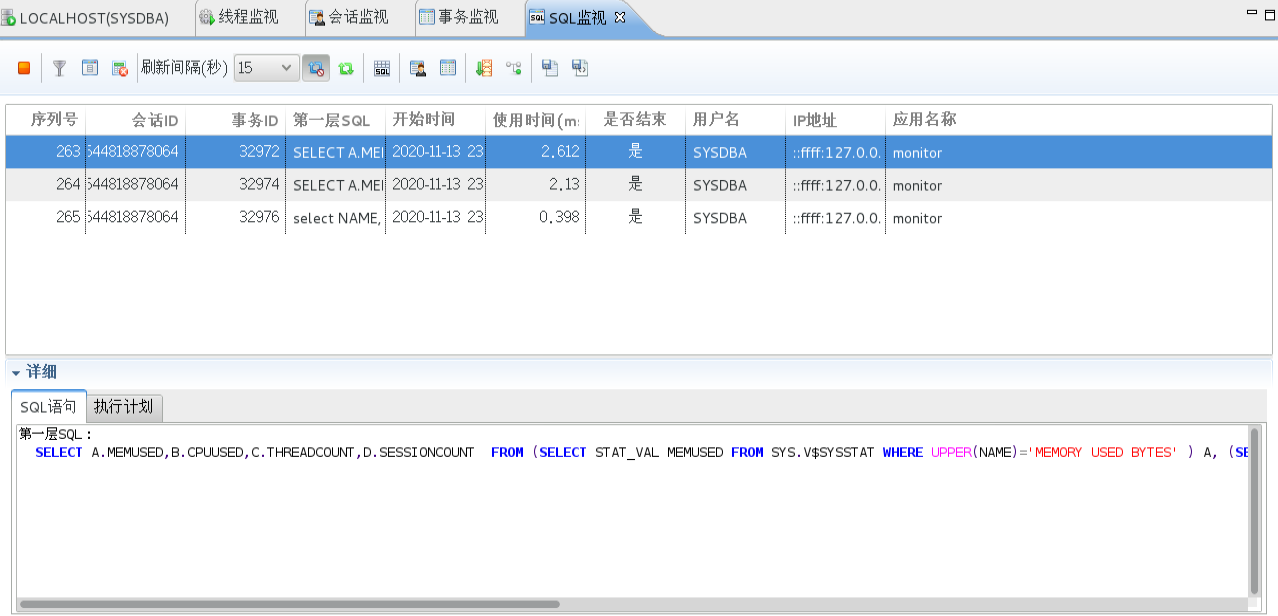The image size is (1278, 616).
Task: Click the green down-arrow film icon
Action: point(484,68)
